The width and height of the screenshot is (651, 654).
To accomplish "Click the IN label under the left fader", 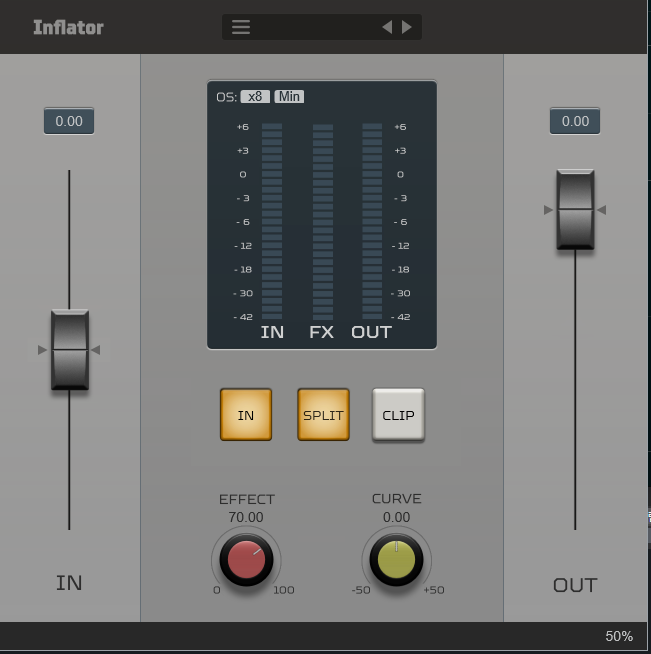I will 69,583.
